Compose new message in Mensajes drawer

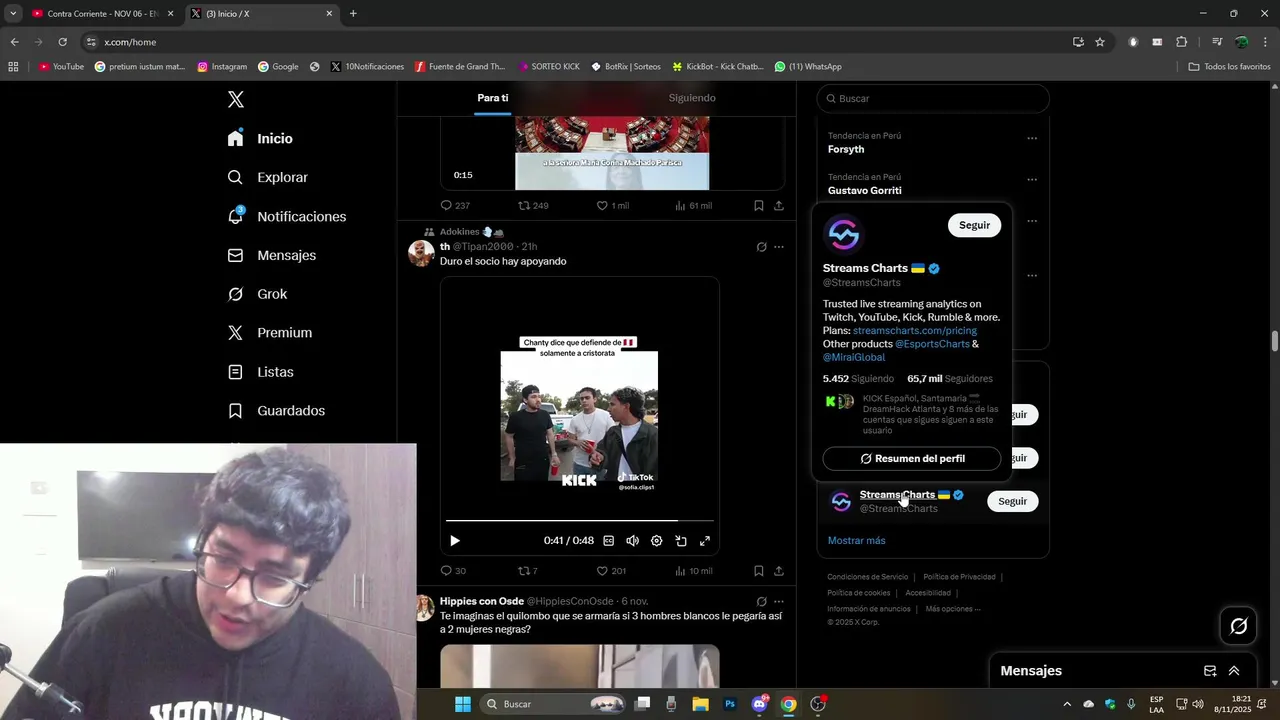(x=1210, y=671)
